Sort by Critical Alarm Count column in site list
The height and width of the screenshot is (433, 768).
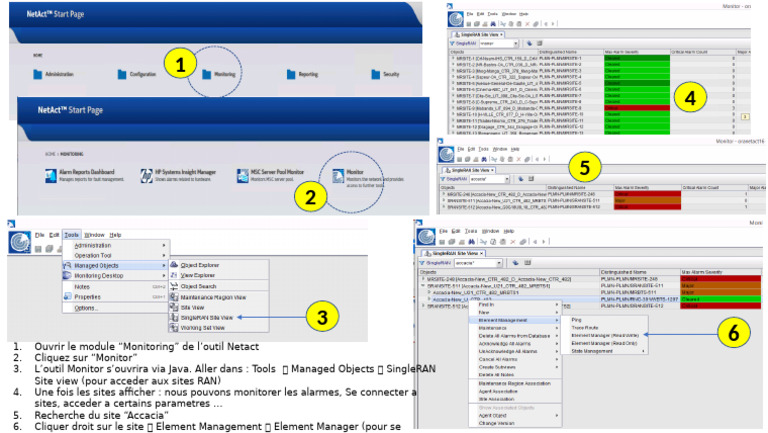[x=702, y=52]
